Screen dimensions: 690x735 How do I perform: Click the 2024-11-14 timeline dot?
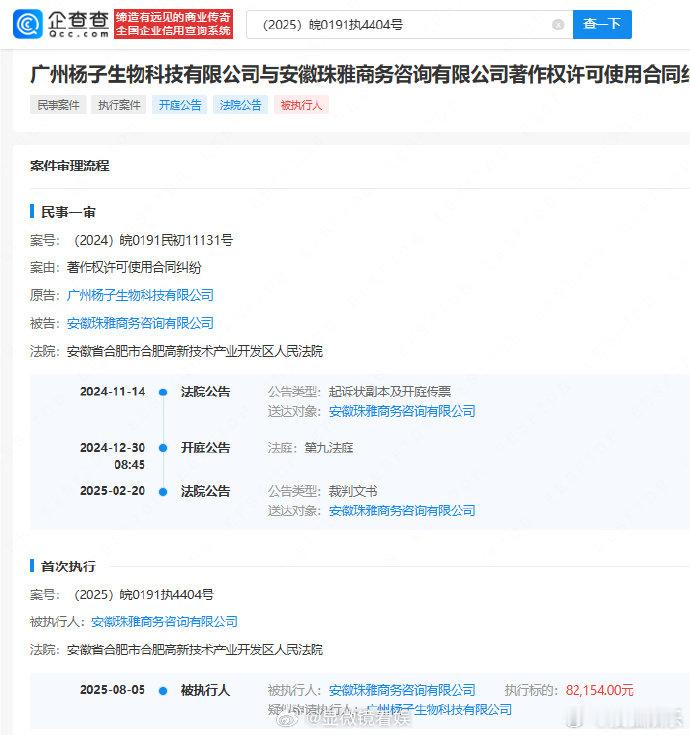[163, 392]
